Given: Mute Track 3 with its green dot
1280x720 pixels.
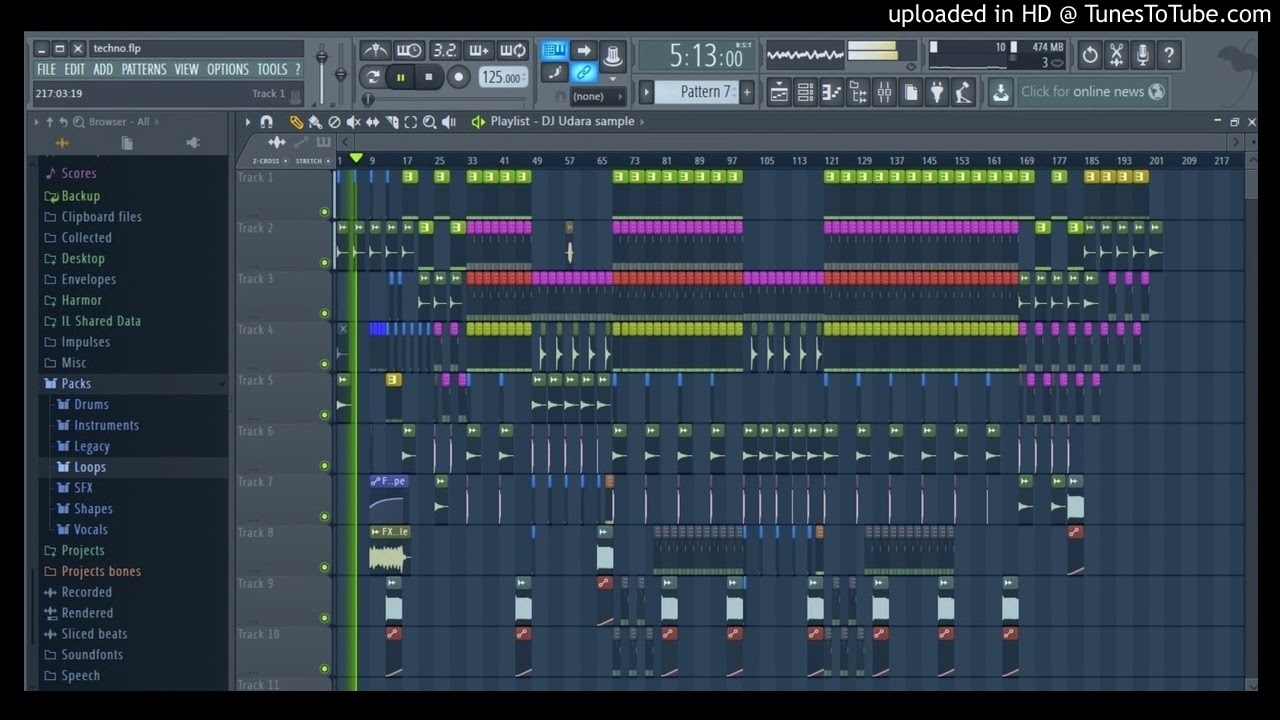Looking at the screenshot, I should 324,314.
